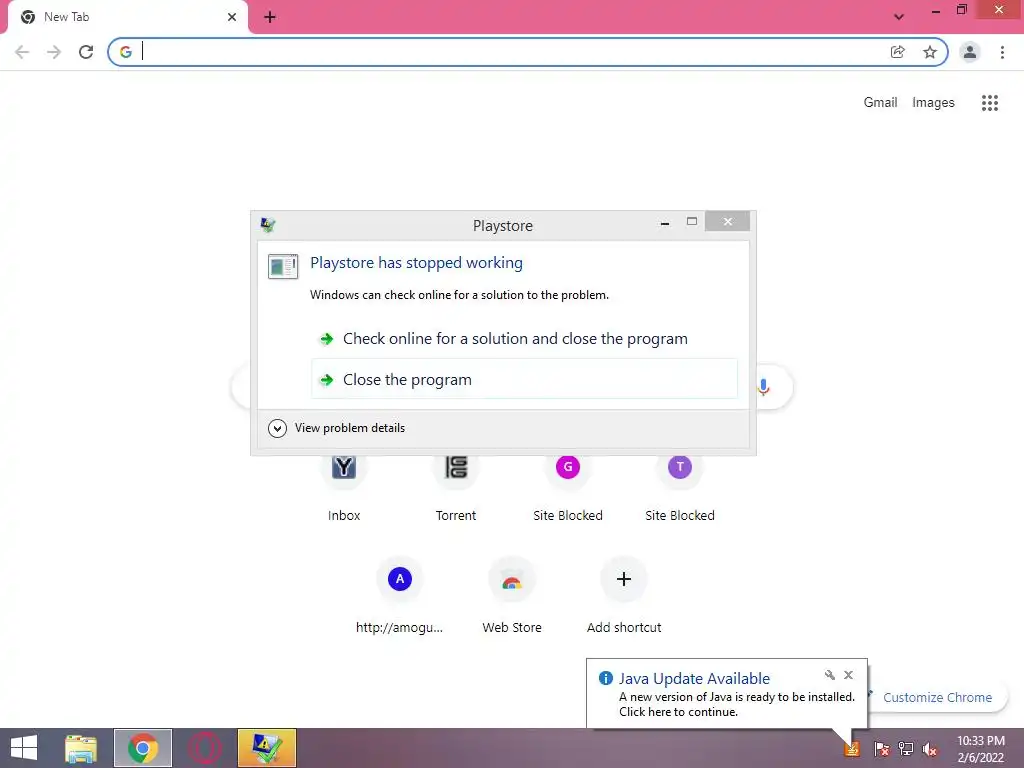Open the Inbox shortcut tile

344,487
